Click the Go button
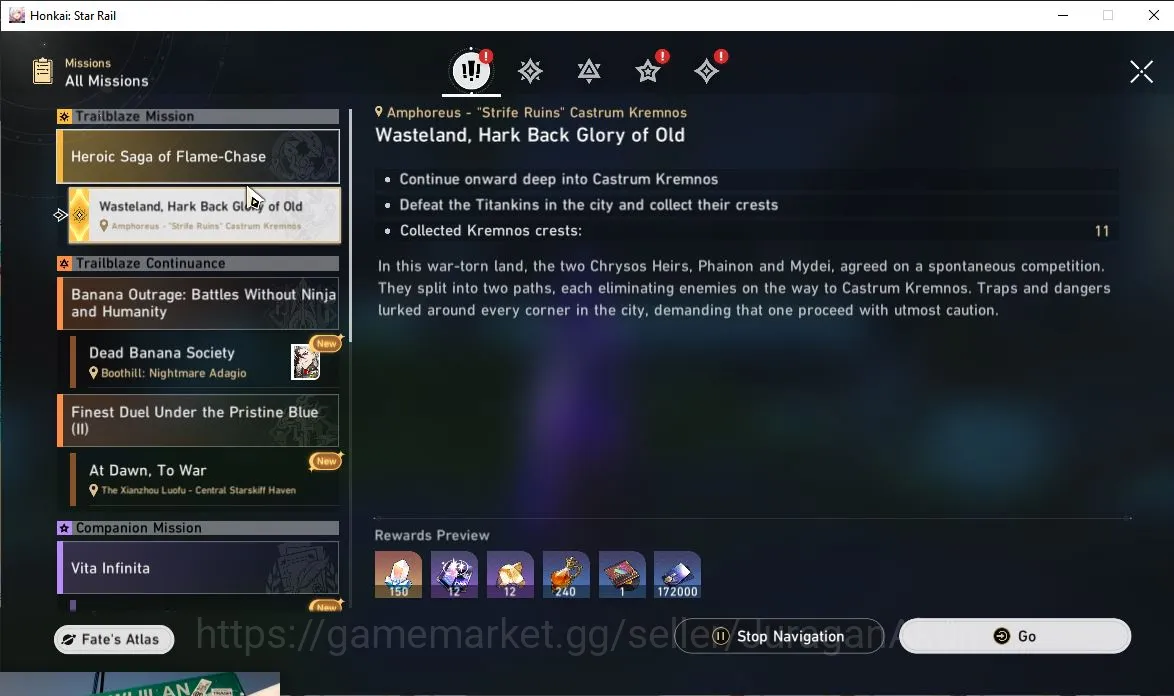The height and width of the screenshot is (696, 1174). pyautogui.click(x=1015, y=636)
